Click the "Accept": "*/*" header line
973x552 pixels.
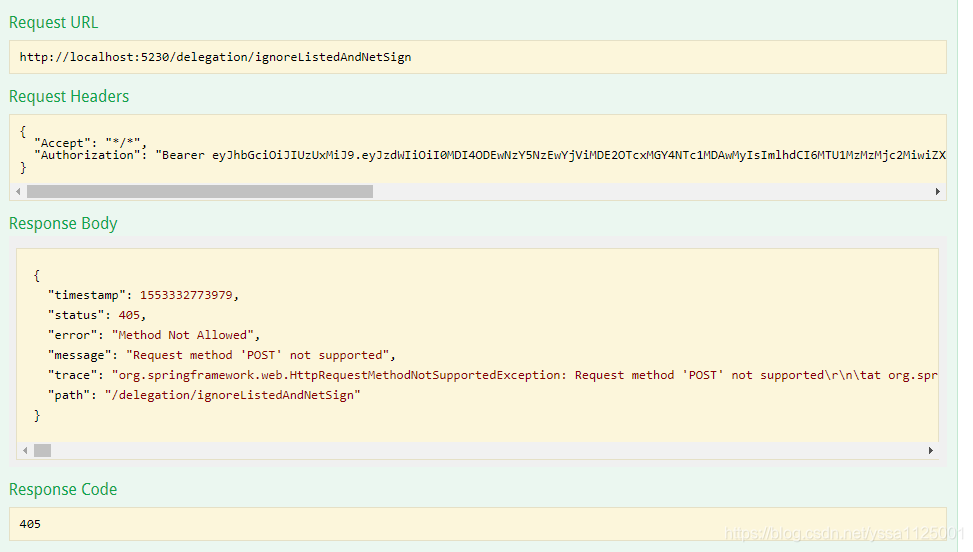point(90,143)
